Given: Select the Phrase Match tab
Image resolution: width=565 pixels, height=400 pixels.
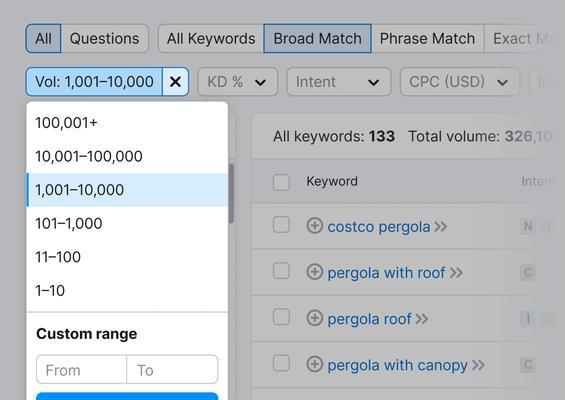Looking at the screenshot, I should [x=427, y=39].
